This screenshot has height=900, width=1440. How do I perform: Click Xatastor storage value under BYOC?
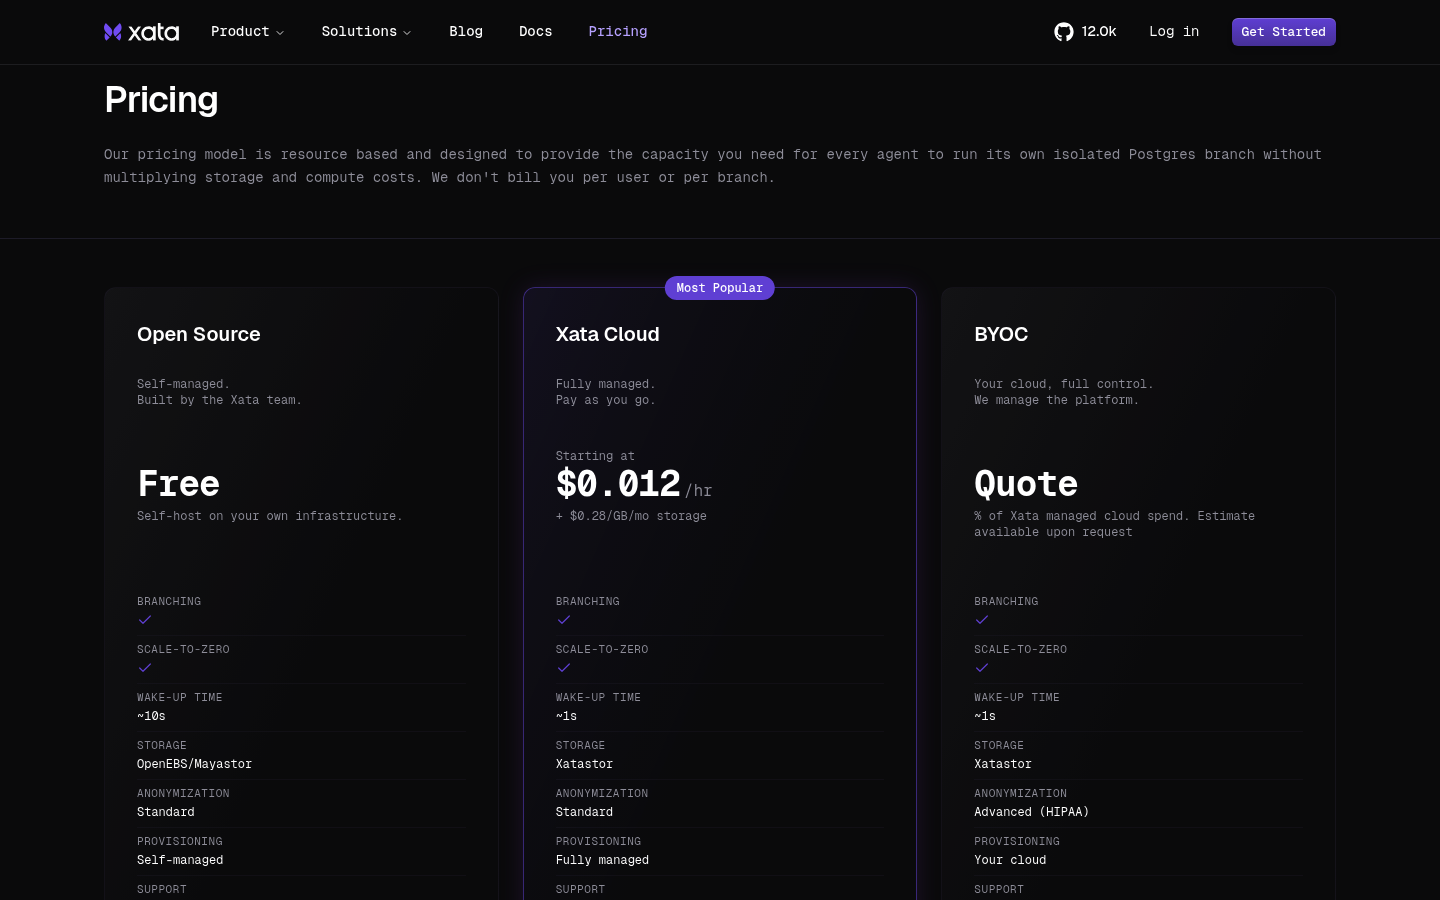[1003, 764]
